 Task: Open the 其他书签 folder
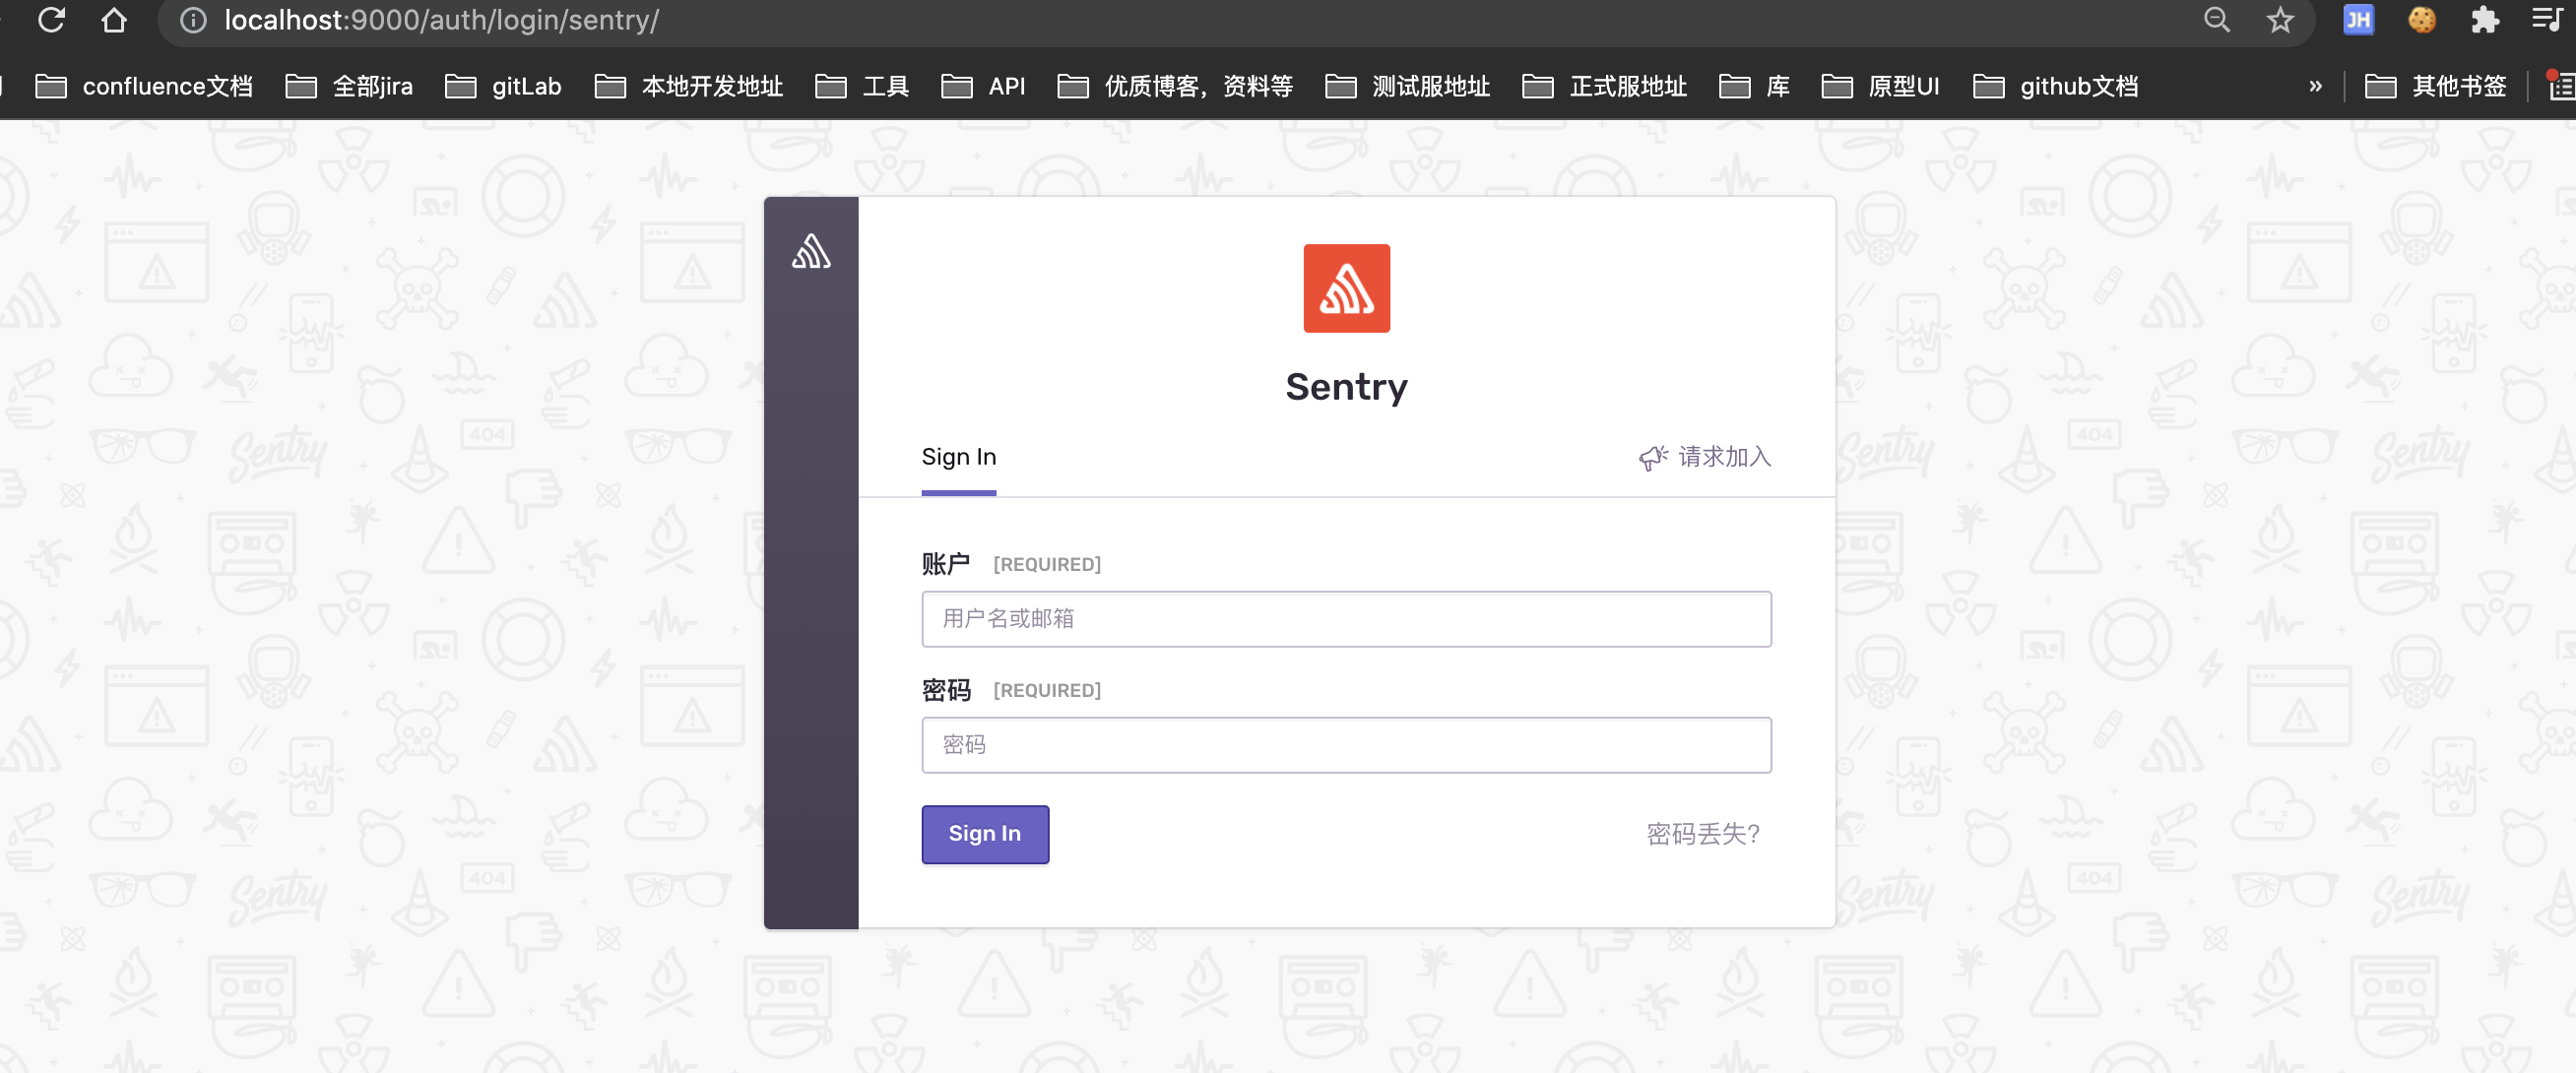point(2435,87)
